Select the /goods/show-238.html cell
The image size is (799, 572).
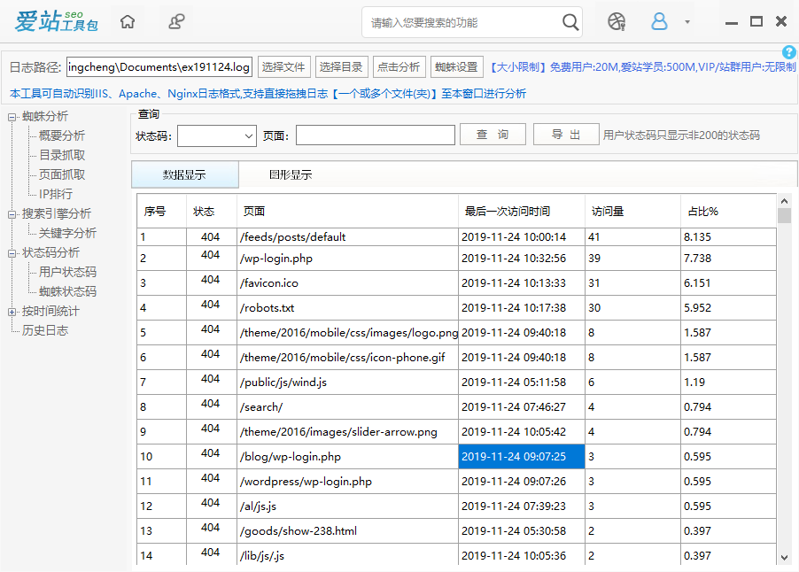(x=348, y=531)
